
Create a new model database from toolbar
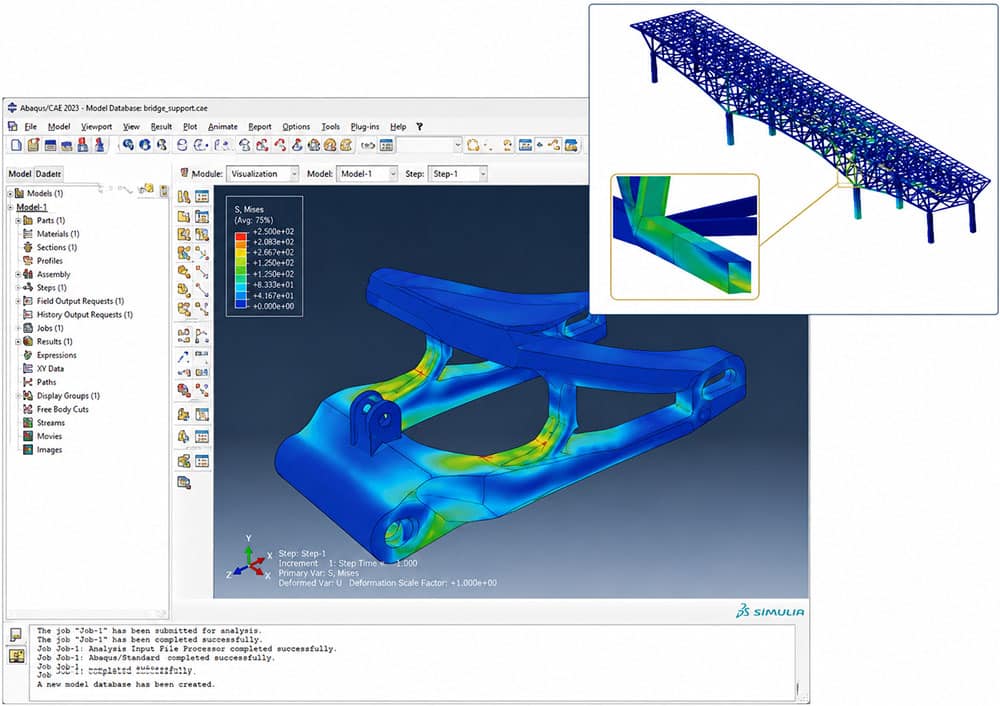17,145
